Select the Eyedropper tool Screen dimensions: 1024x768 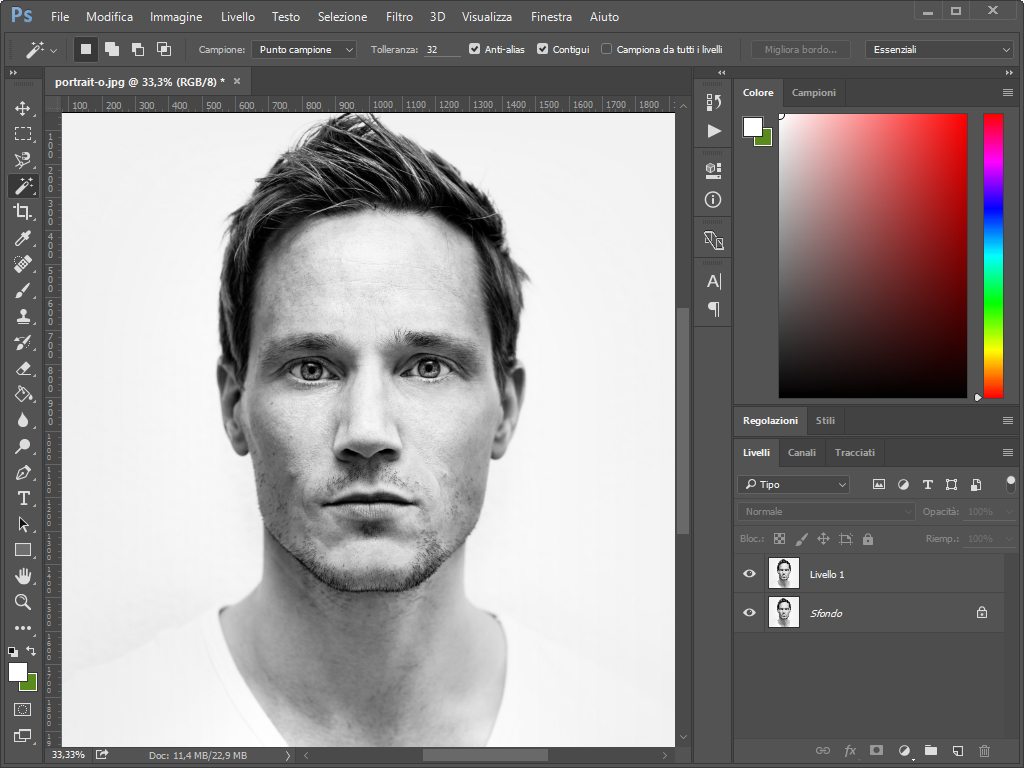(22, 238)
